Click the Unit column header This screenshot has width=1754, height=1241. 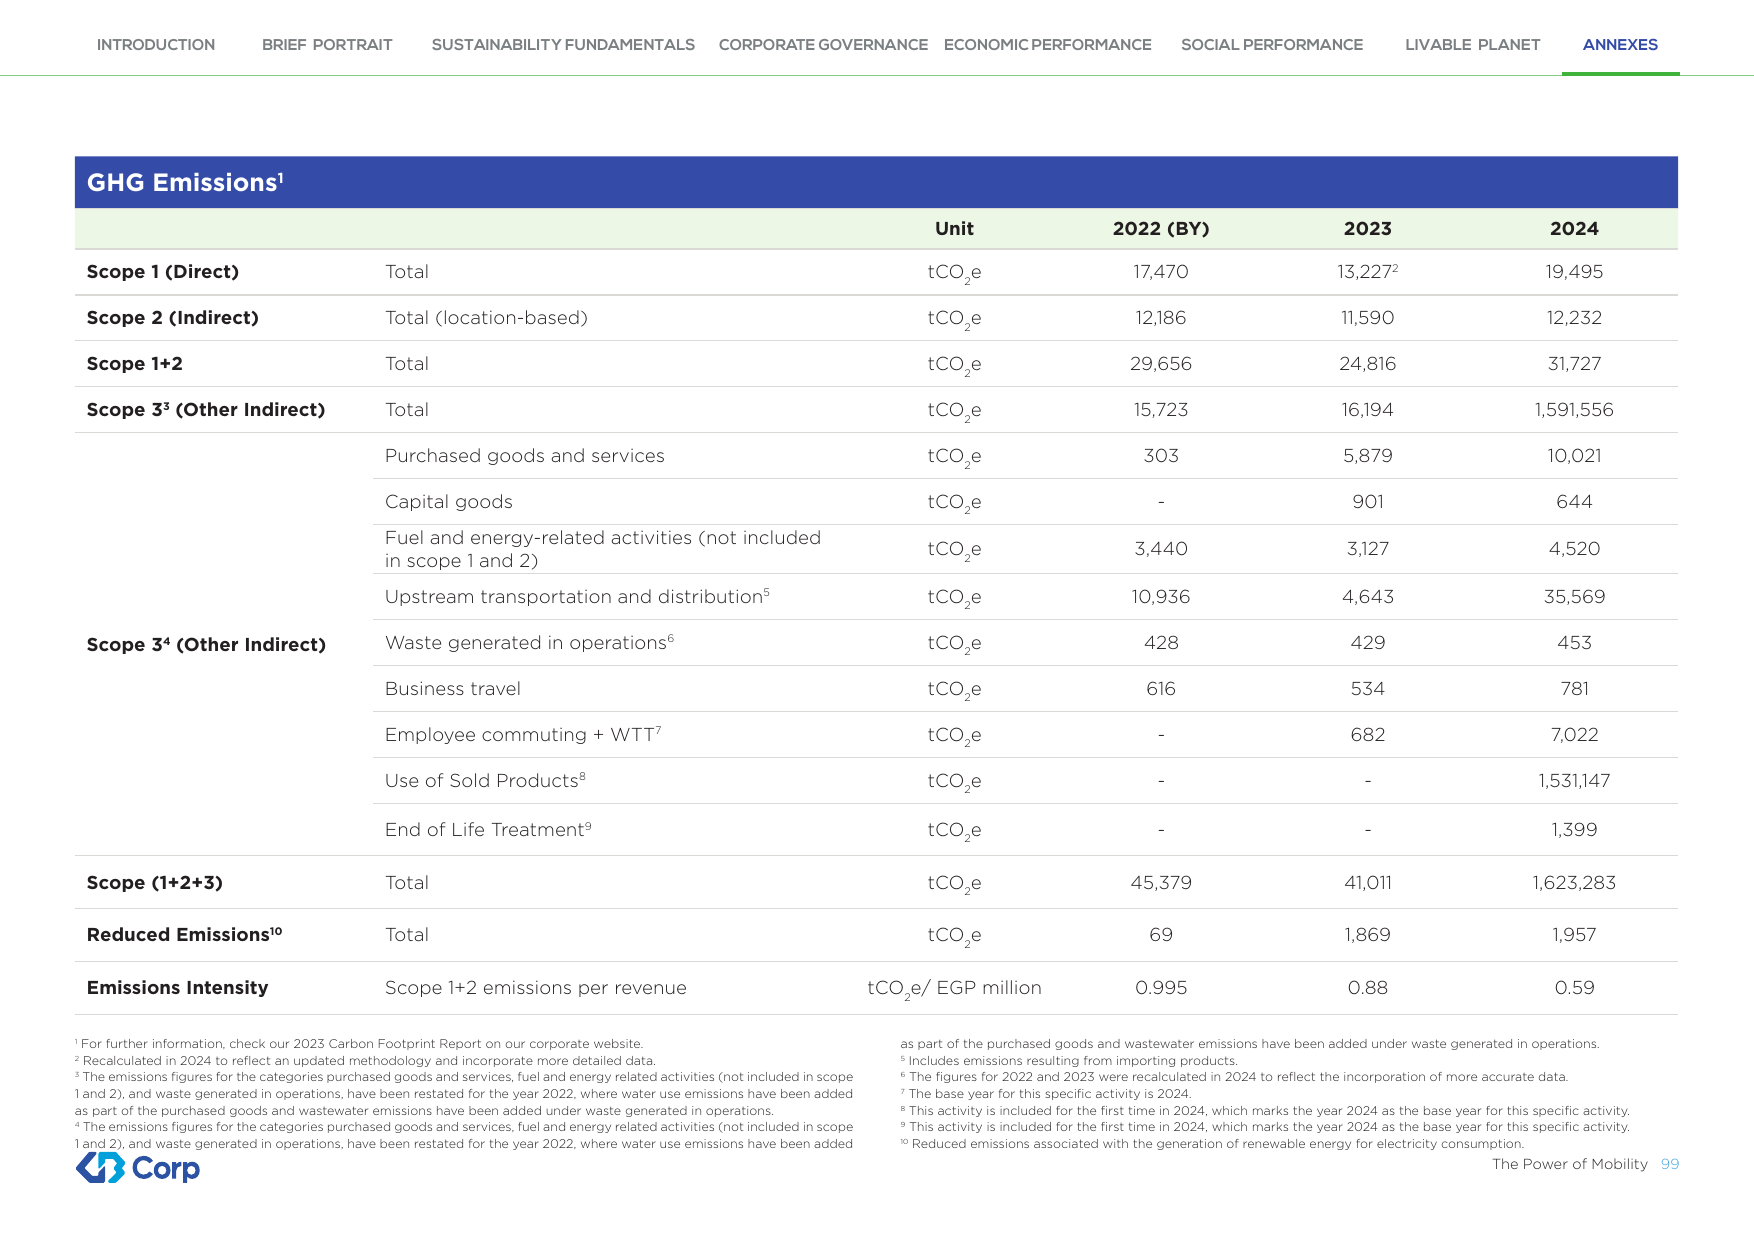(954, 229)
